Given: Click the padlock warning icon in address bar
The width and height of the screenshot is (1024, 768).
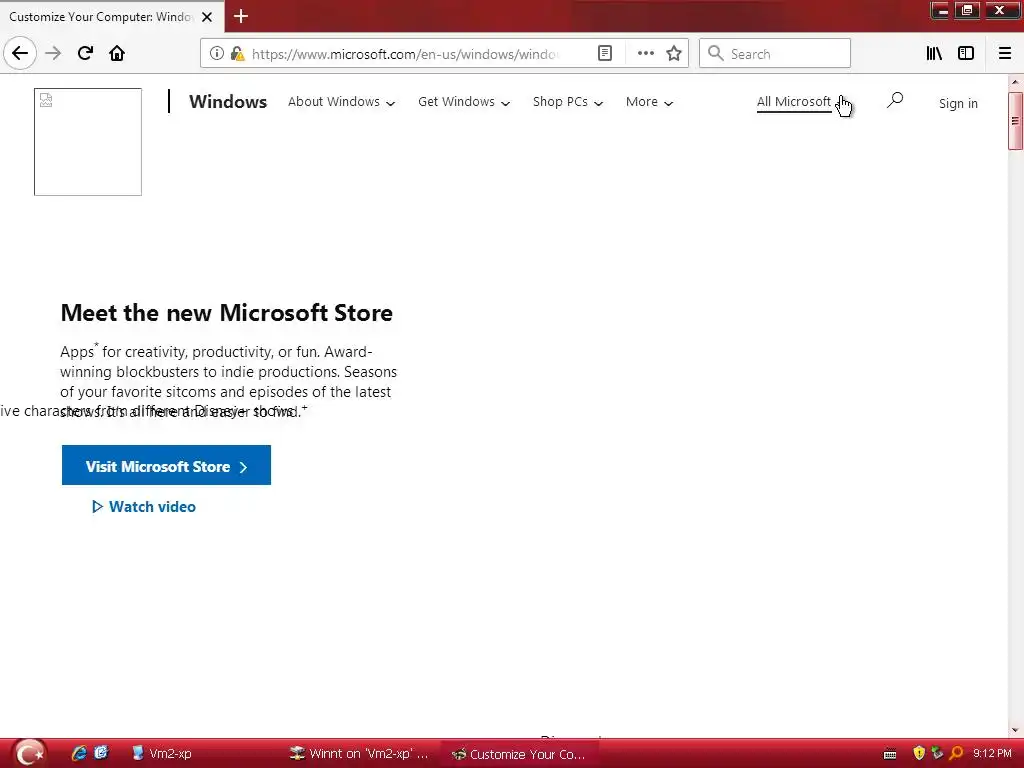Looking at the screenshot, I should click(x=237, y=54).
